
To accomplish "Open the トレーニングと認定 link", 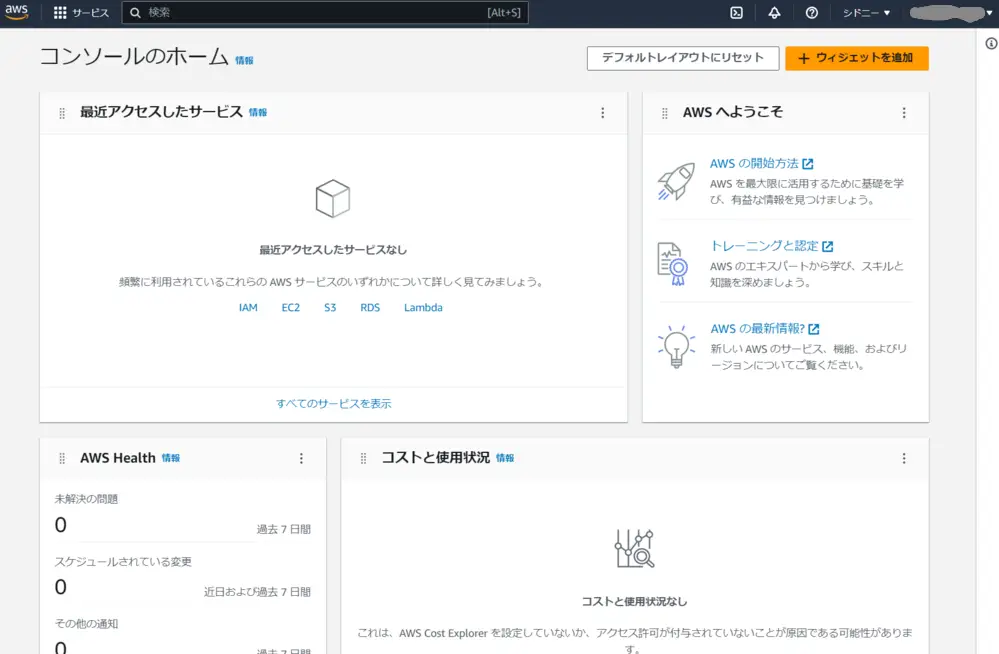I will (x=772, y=246).
